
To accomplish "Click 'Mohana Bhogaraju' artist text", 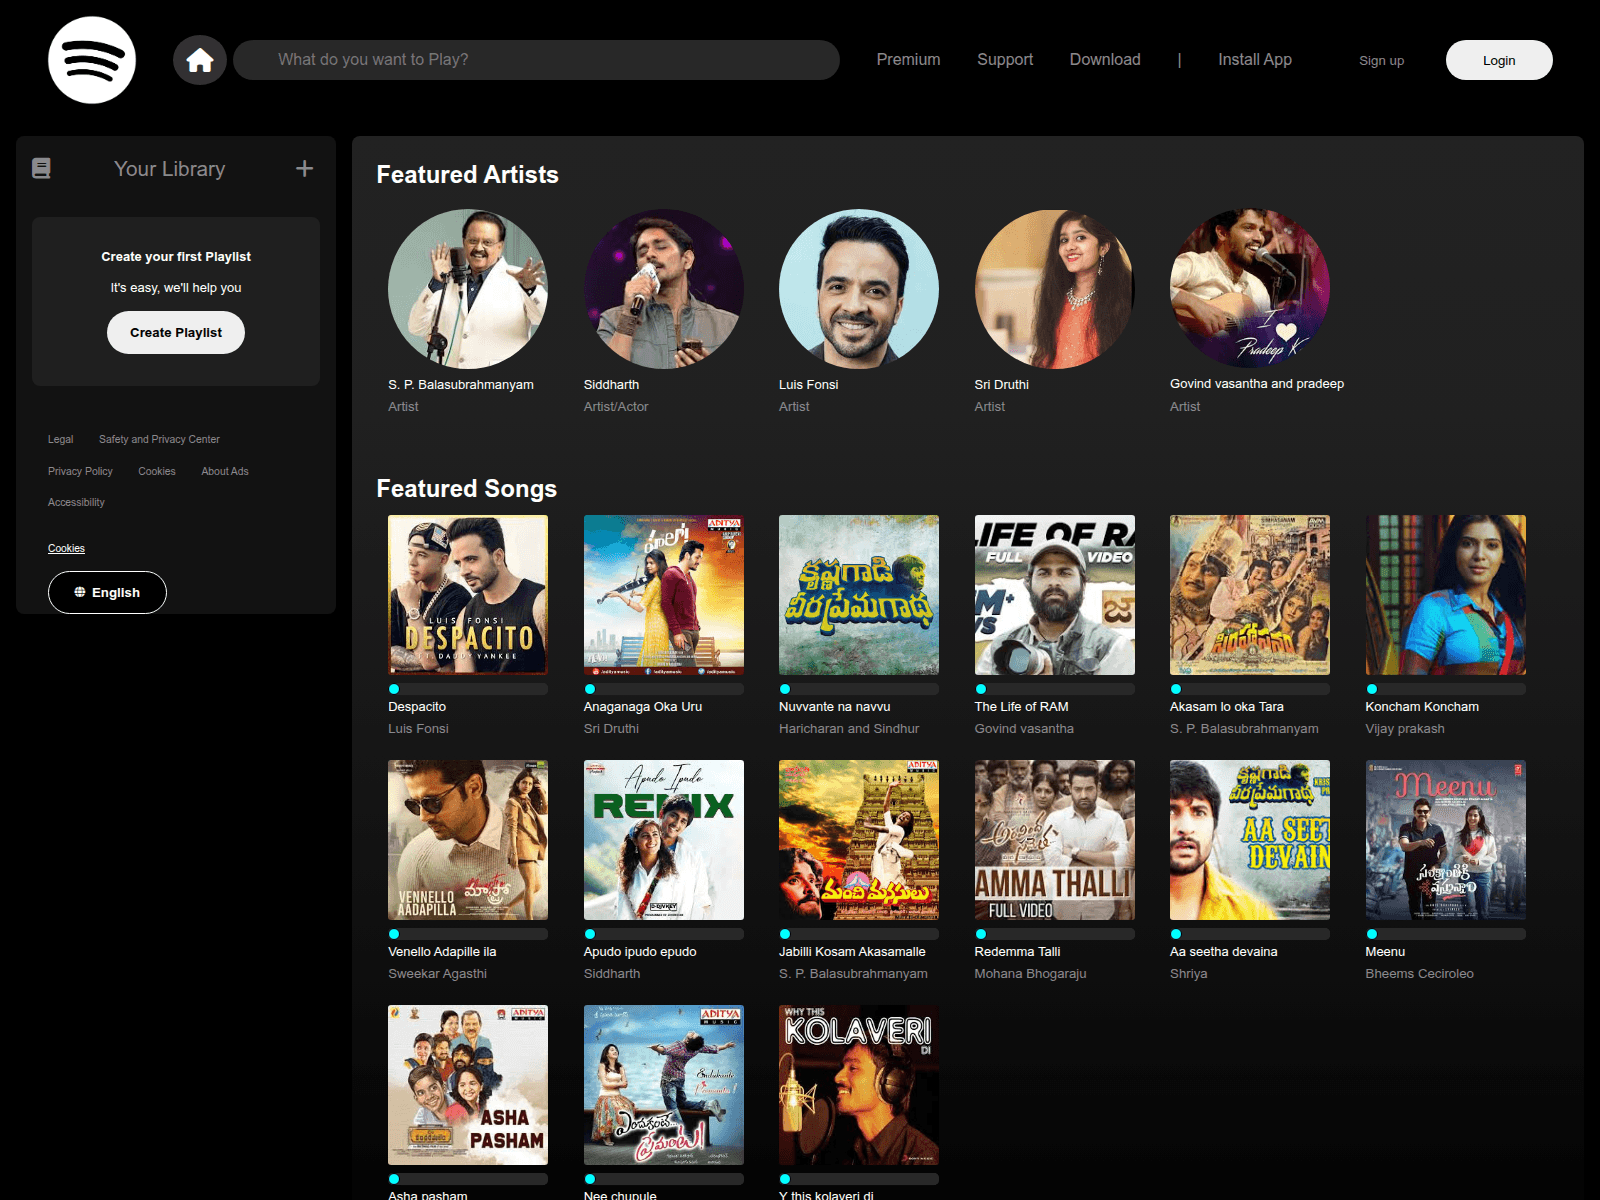I will point(1030,974).
